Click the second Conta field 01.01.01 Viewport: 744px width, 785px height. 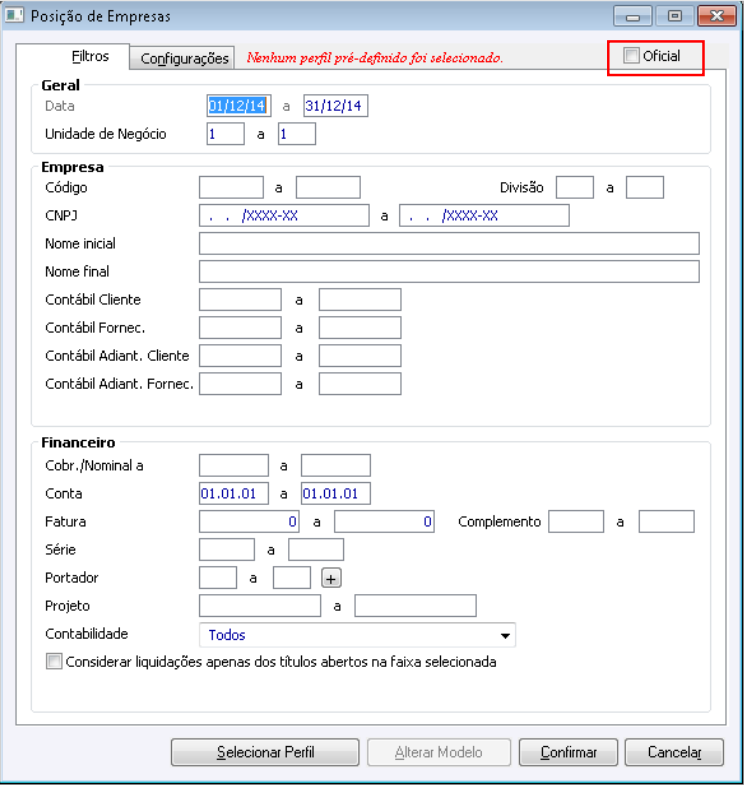click(336, 494)
